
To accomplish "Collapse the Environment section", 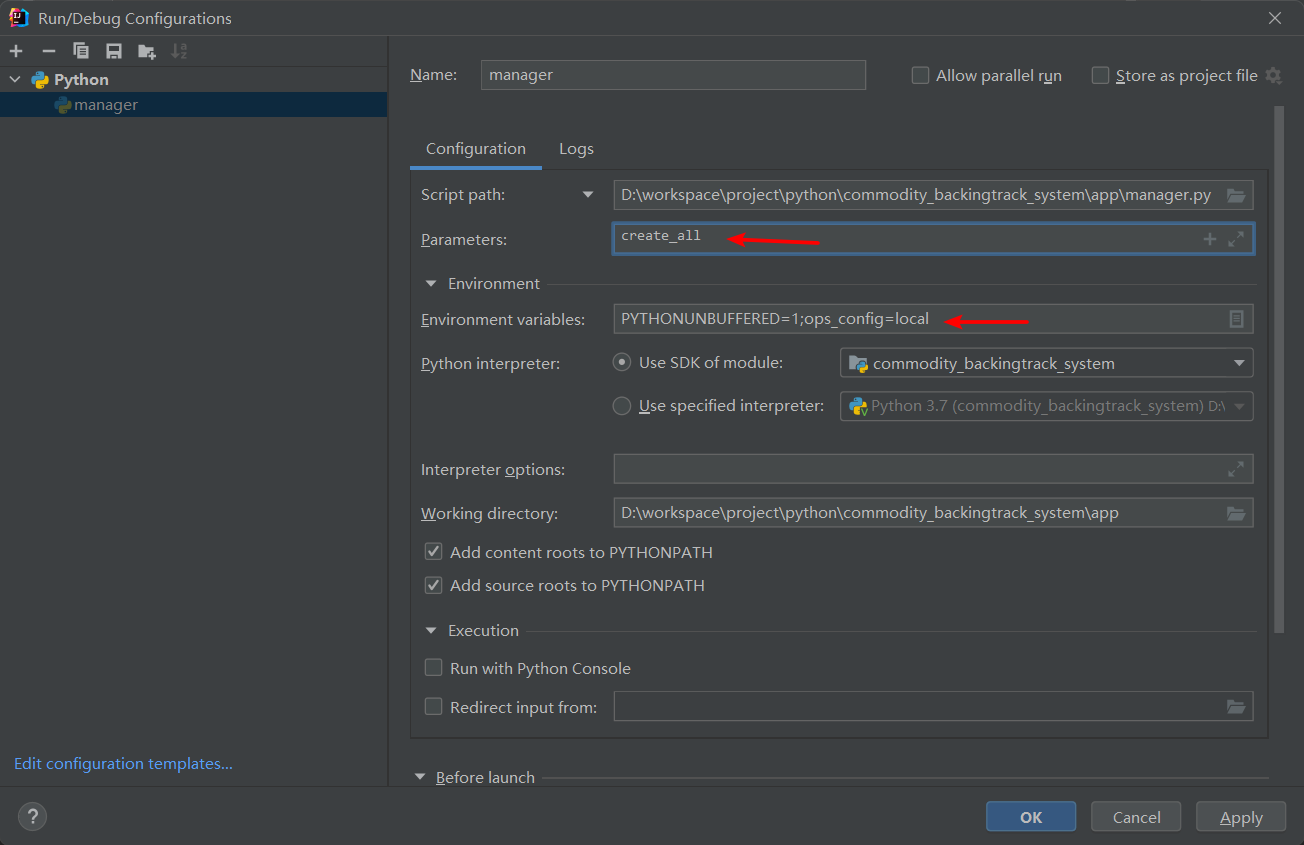I will pos(431,284).
